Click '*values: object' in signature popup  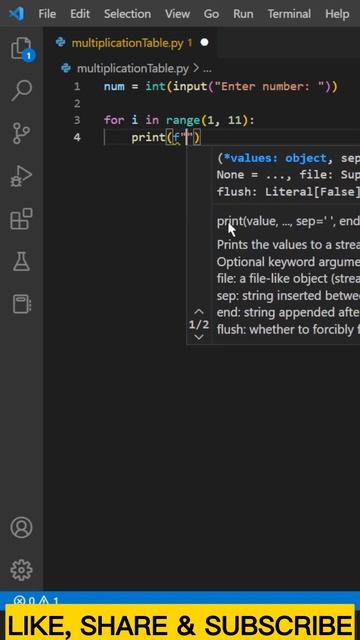click(x=275, y=158)
